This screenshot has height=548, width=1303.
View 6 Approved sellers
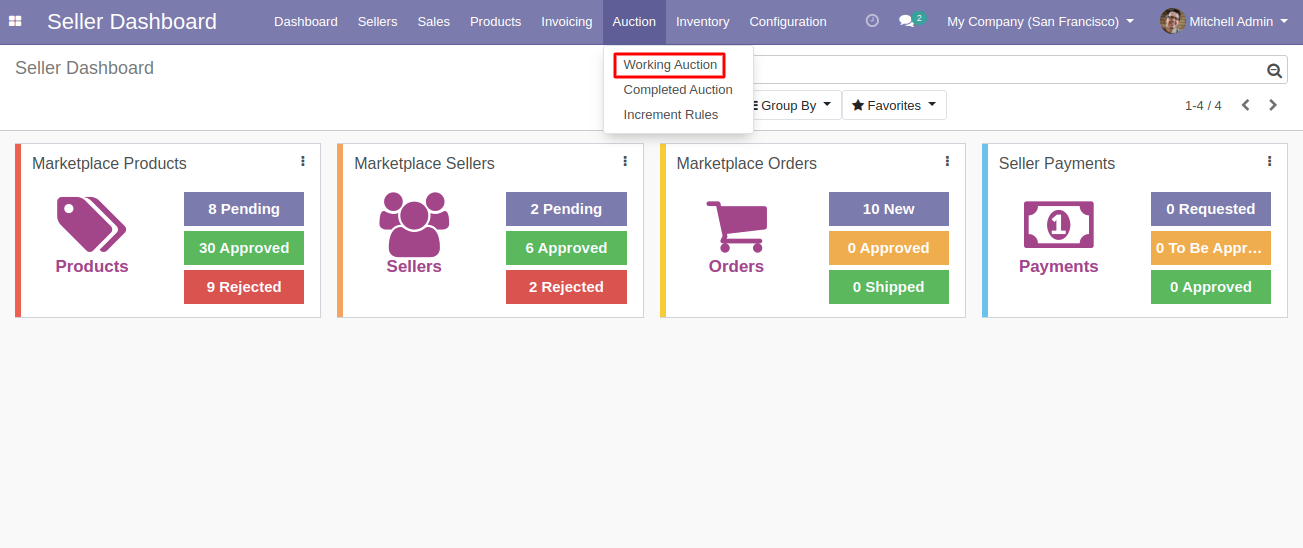pos(566,248)
